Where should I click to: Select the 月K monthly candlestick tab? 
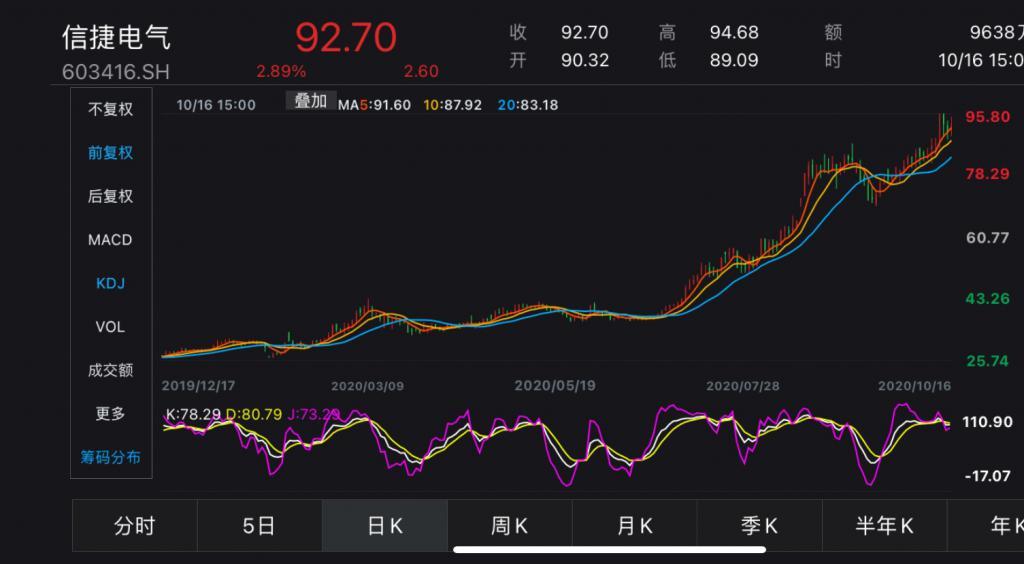point(634,526)
